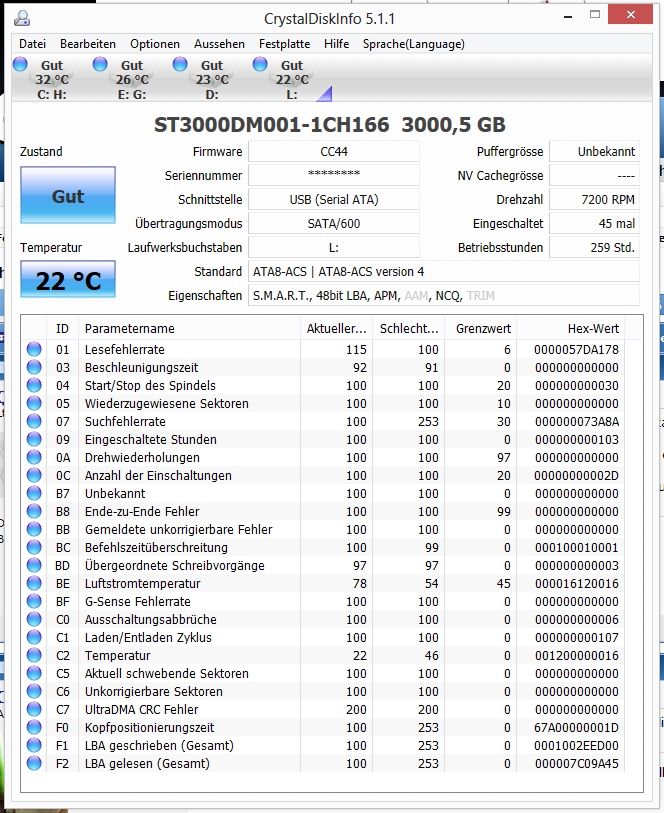
Task: Open the Bearbeiten menu
Action: pyautogui.click(x=88, y=44)
